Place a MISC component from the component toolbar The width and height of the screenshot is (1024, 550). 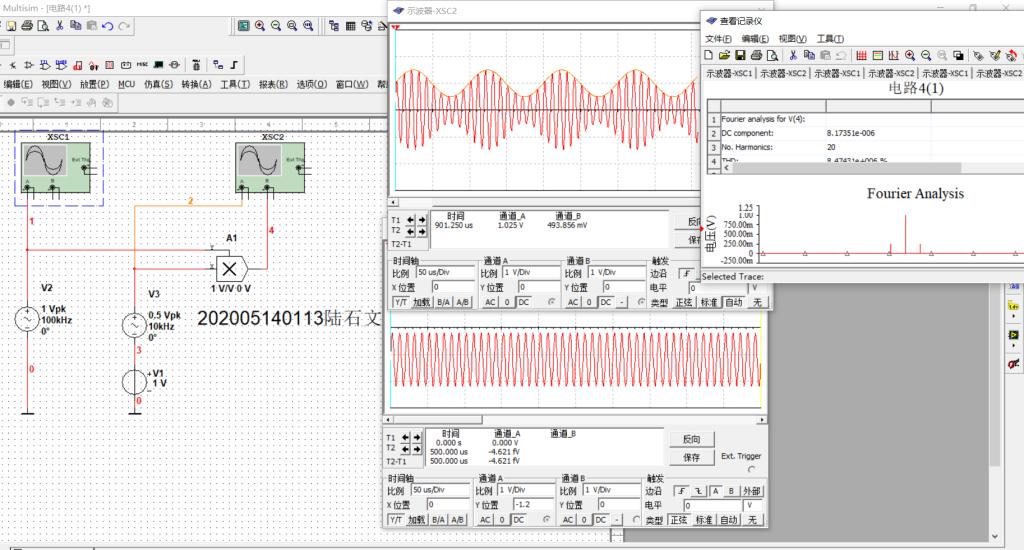142,65
